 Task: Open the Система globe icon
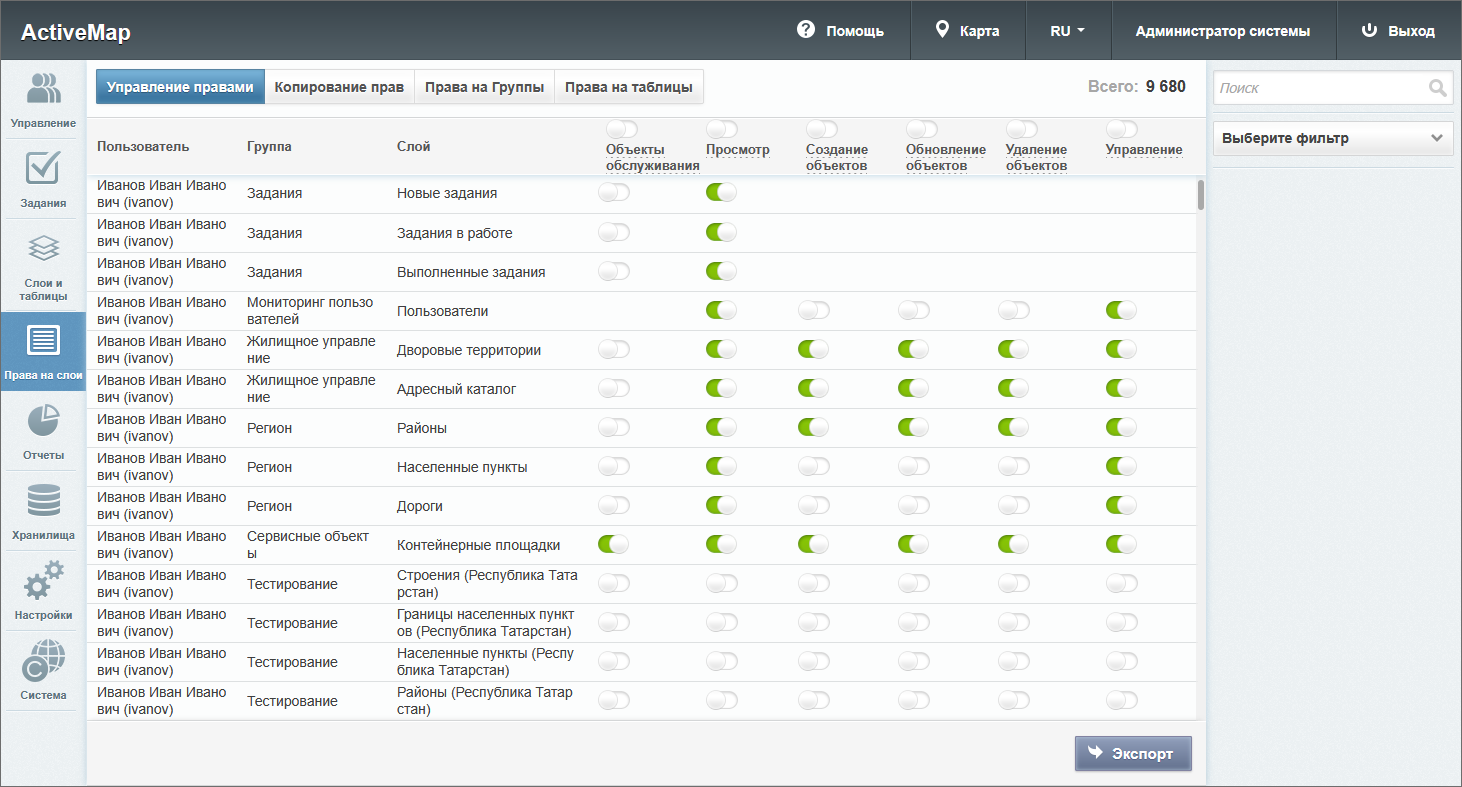[43, 661]
